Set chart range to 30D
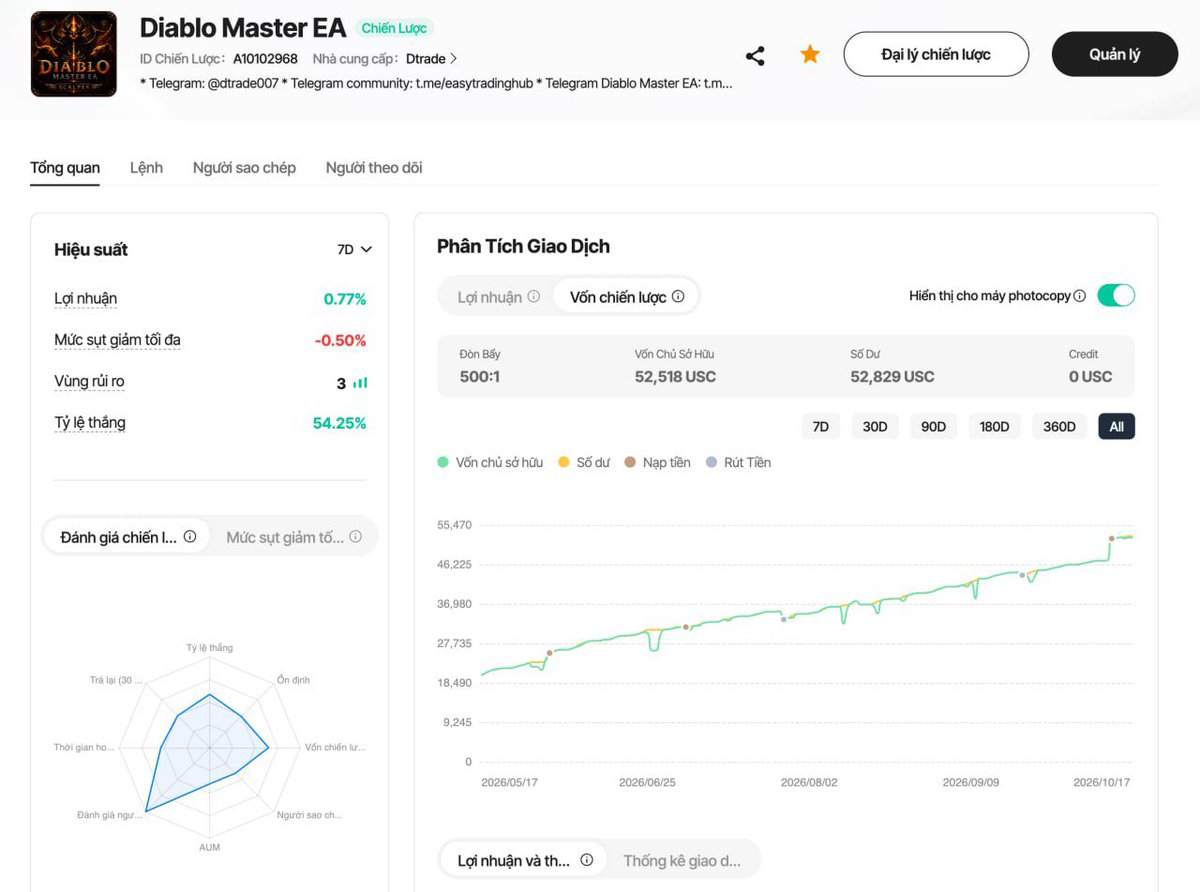This screenshot has width=1200, height=892. pos(875,426)
